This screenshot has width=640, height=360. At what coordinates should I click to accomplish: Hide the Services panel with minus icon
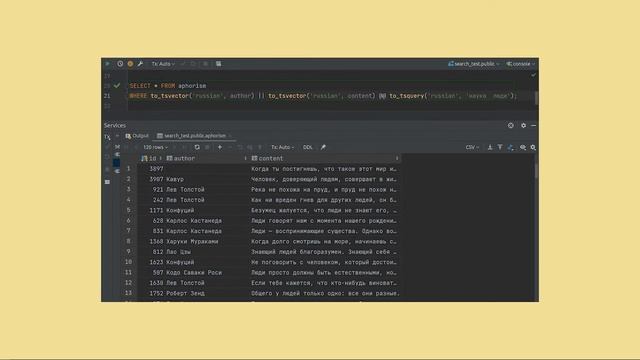click(x=533, y=125)
